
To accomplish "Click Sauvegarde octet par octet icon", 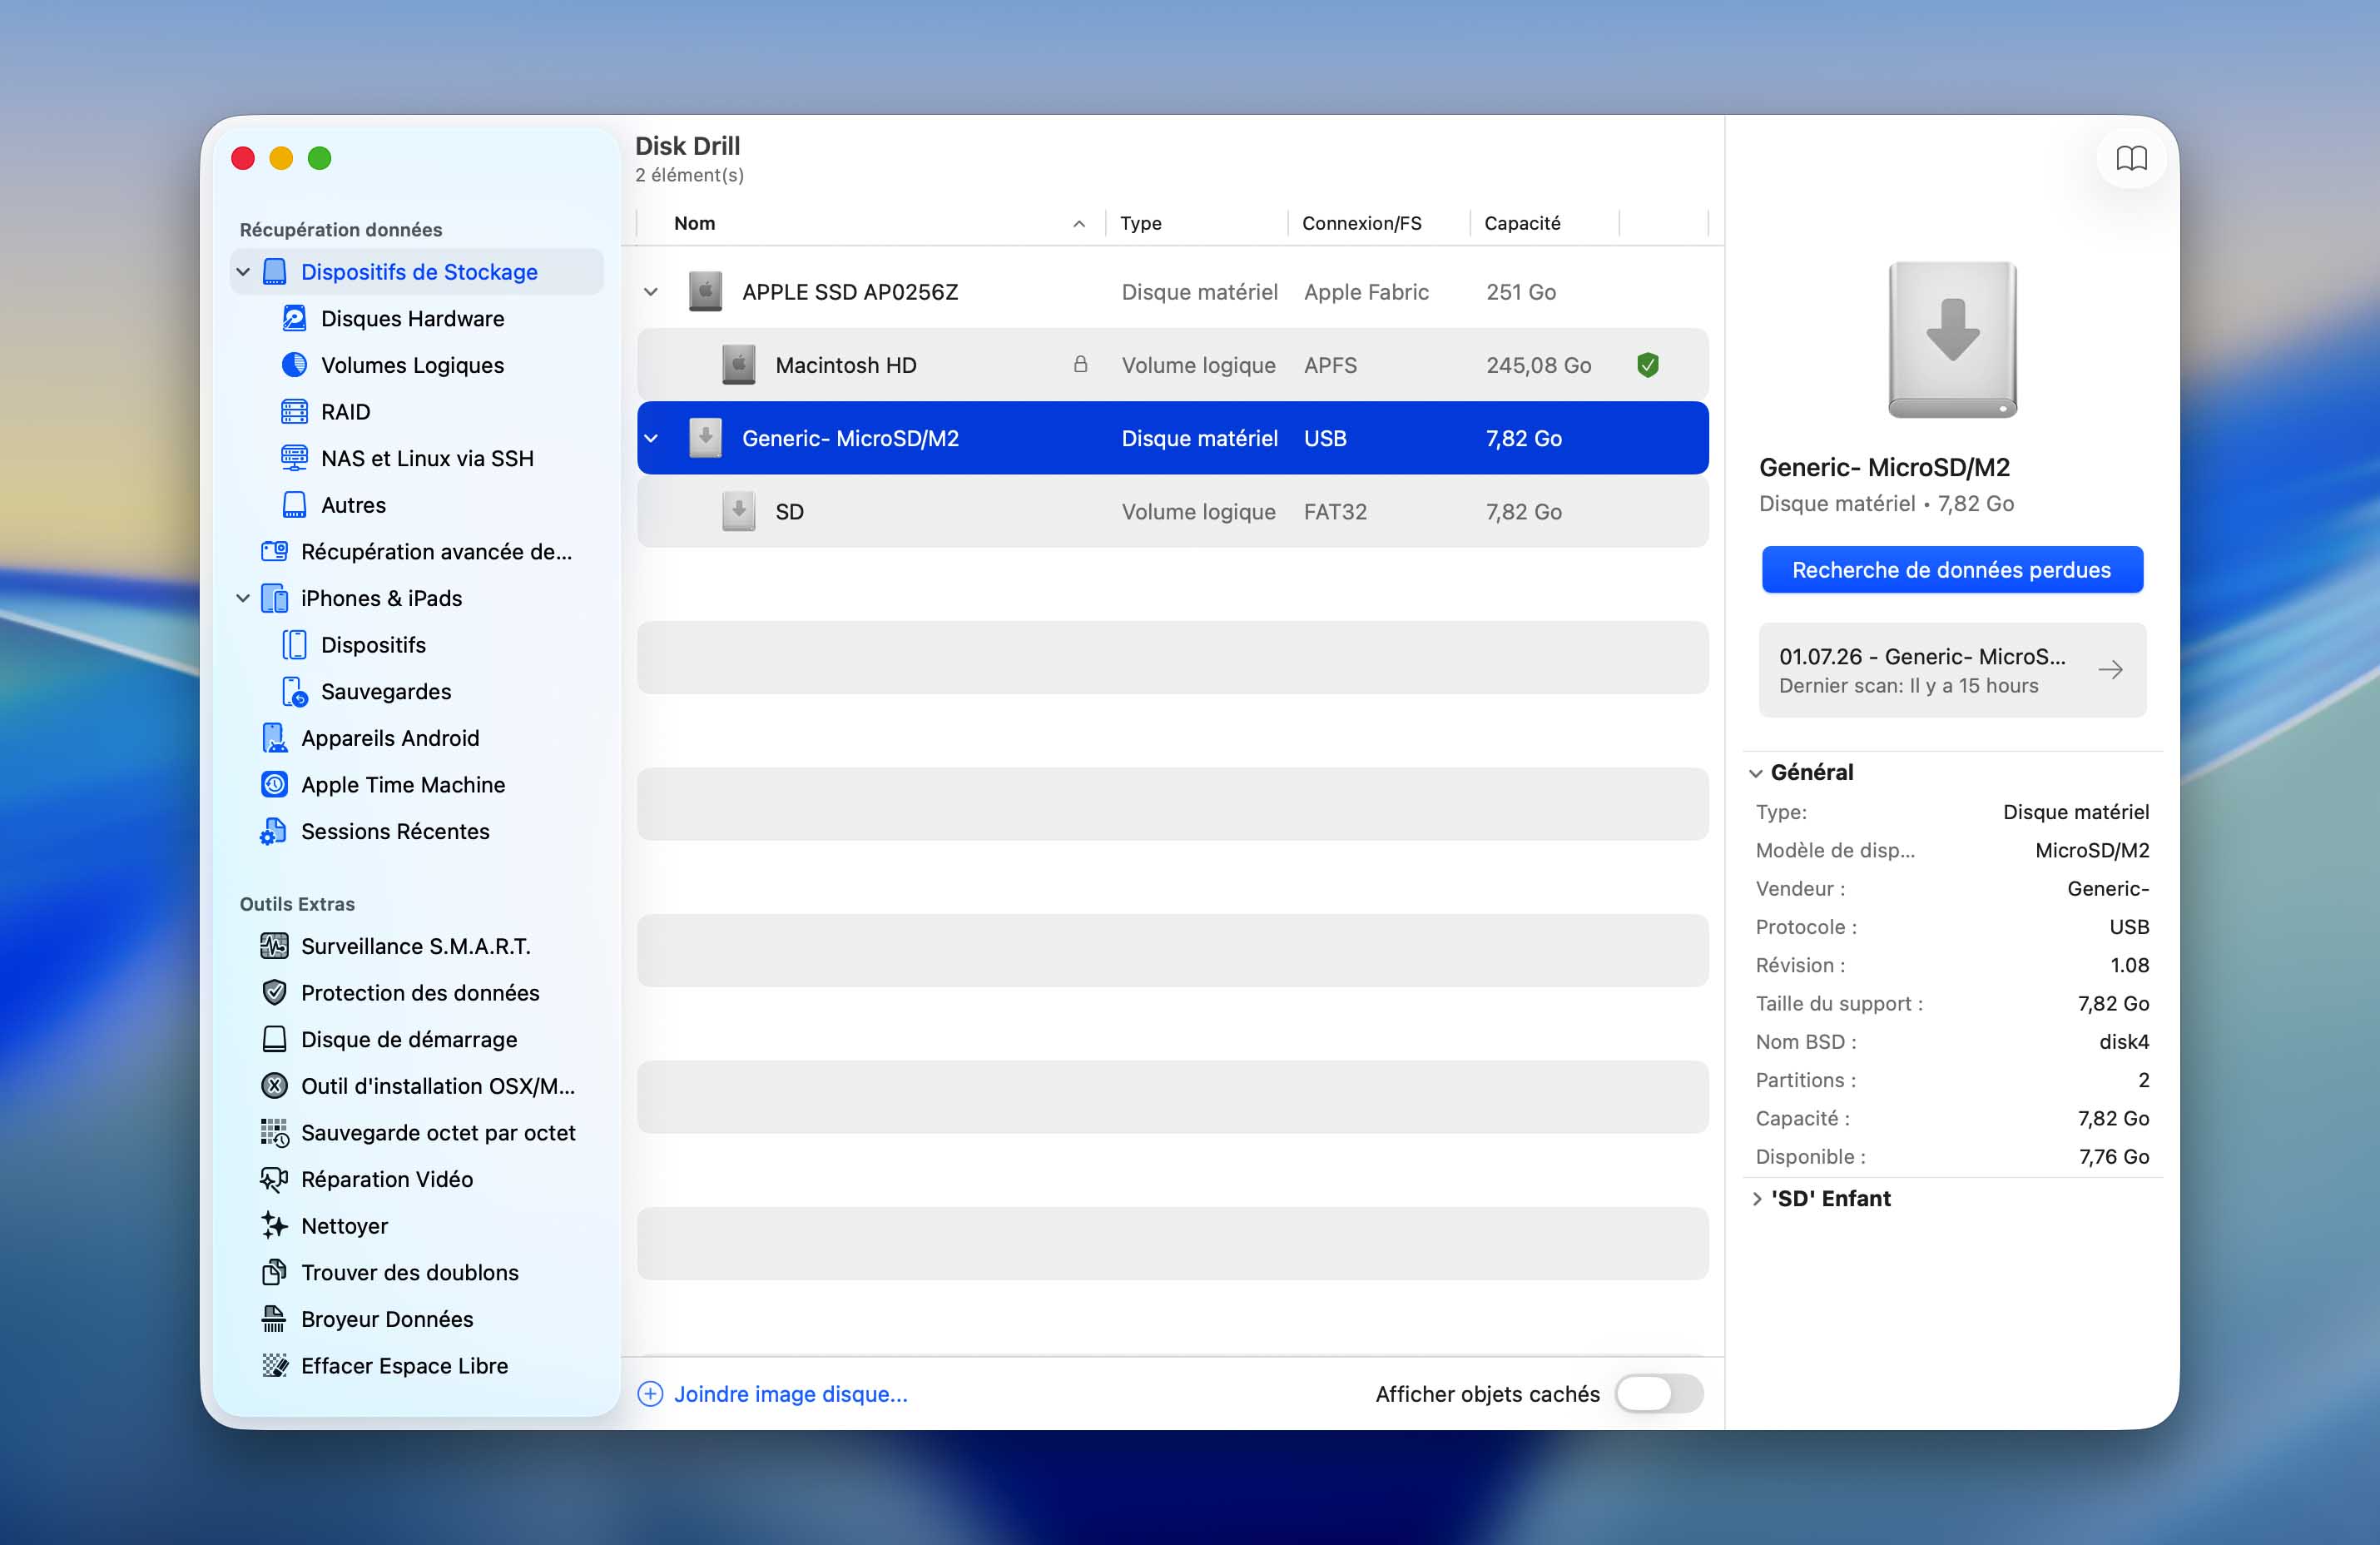I will coord(274,1132).
